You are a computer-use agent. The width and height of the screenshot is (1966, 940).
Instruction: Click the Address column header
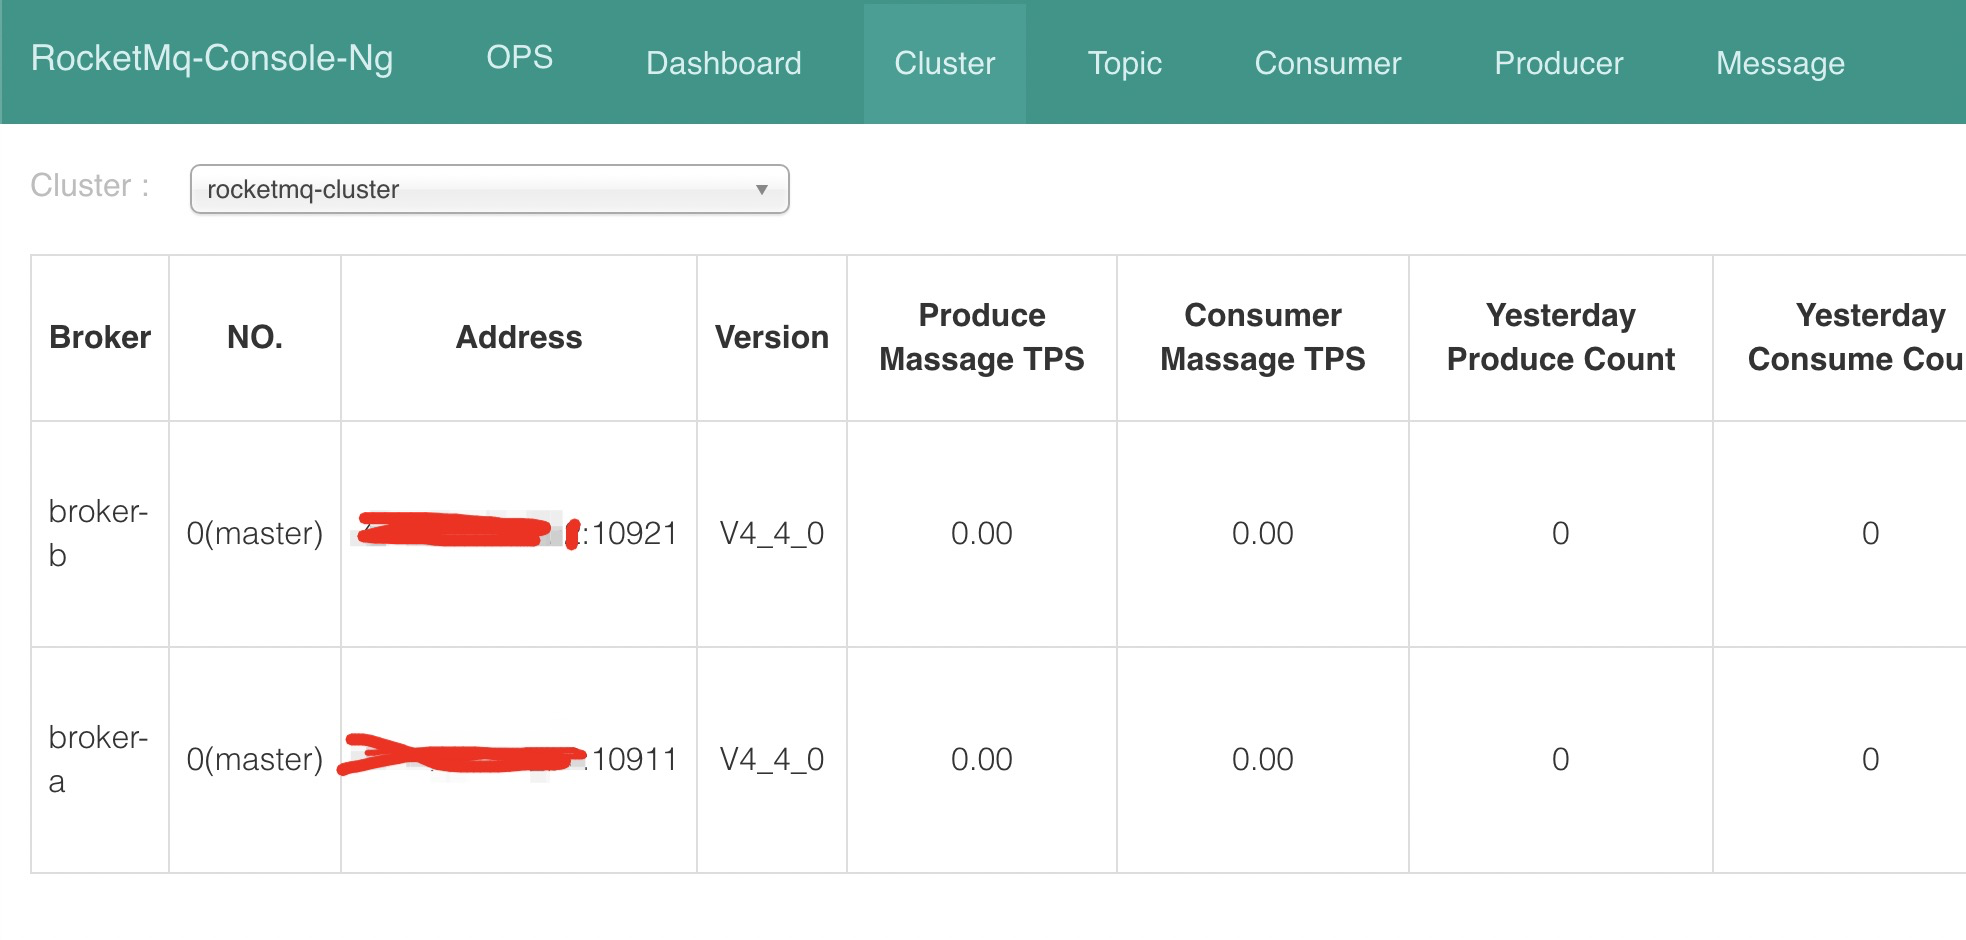[518, 338]
